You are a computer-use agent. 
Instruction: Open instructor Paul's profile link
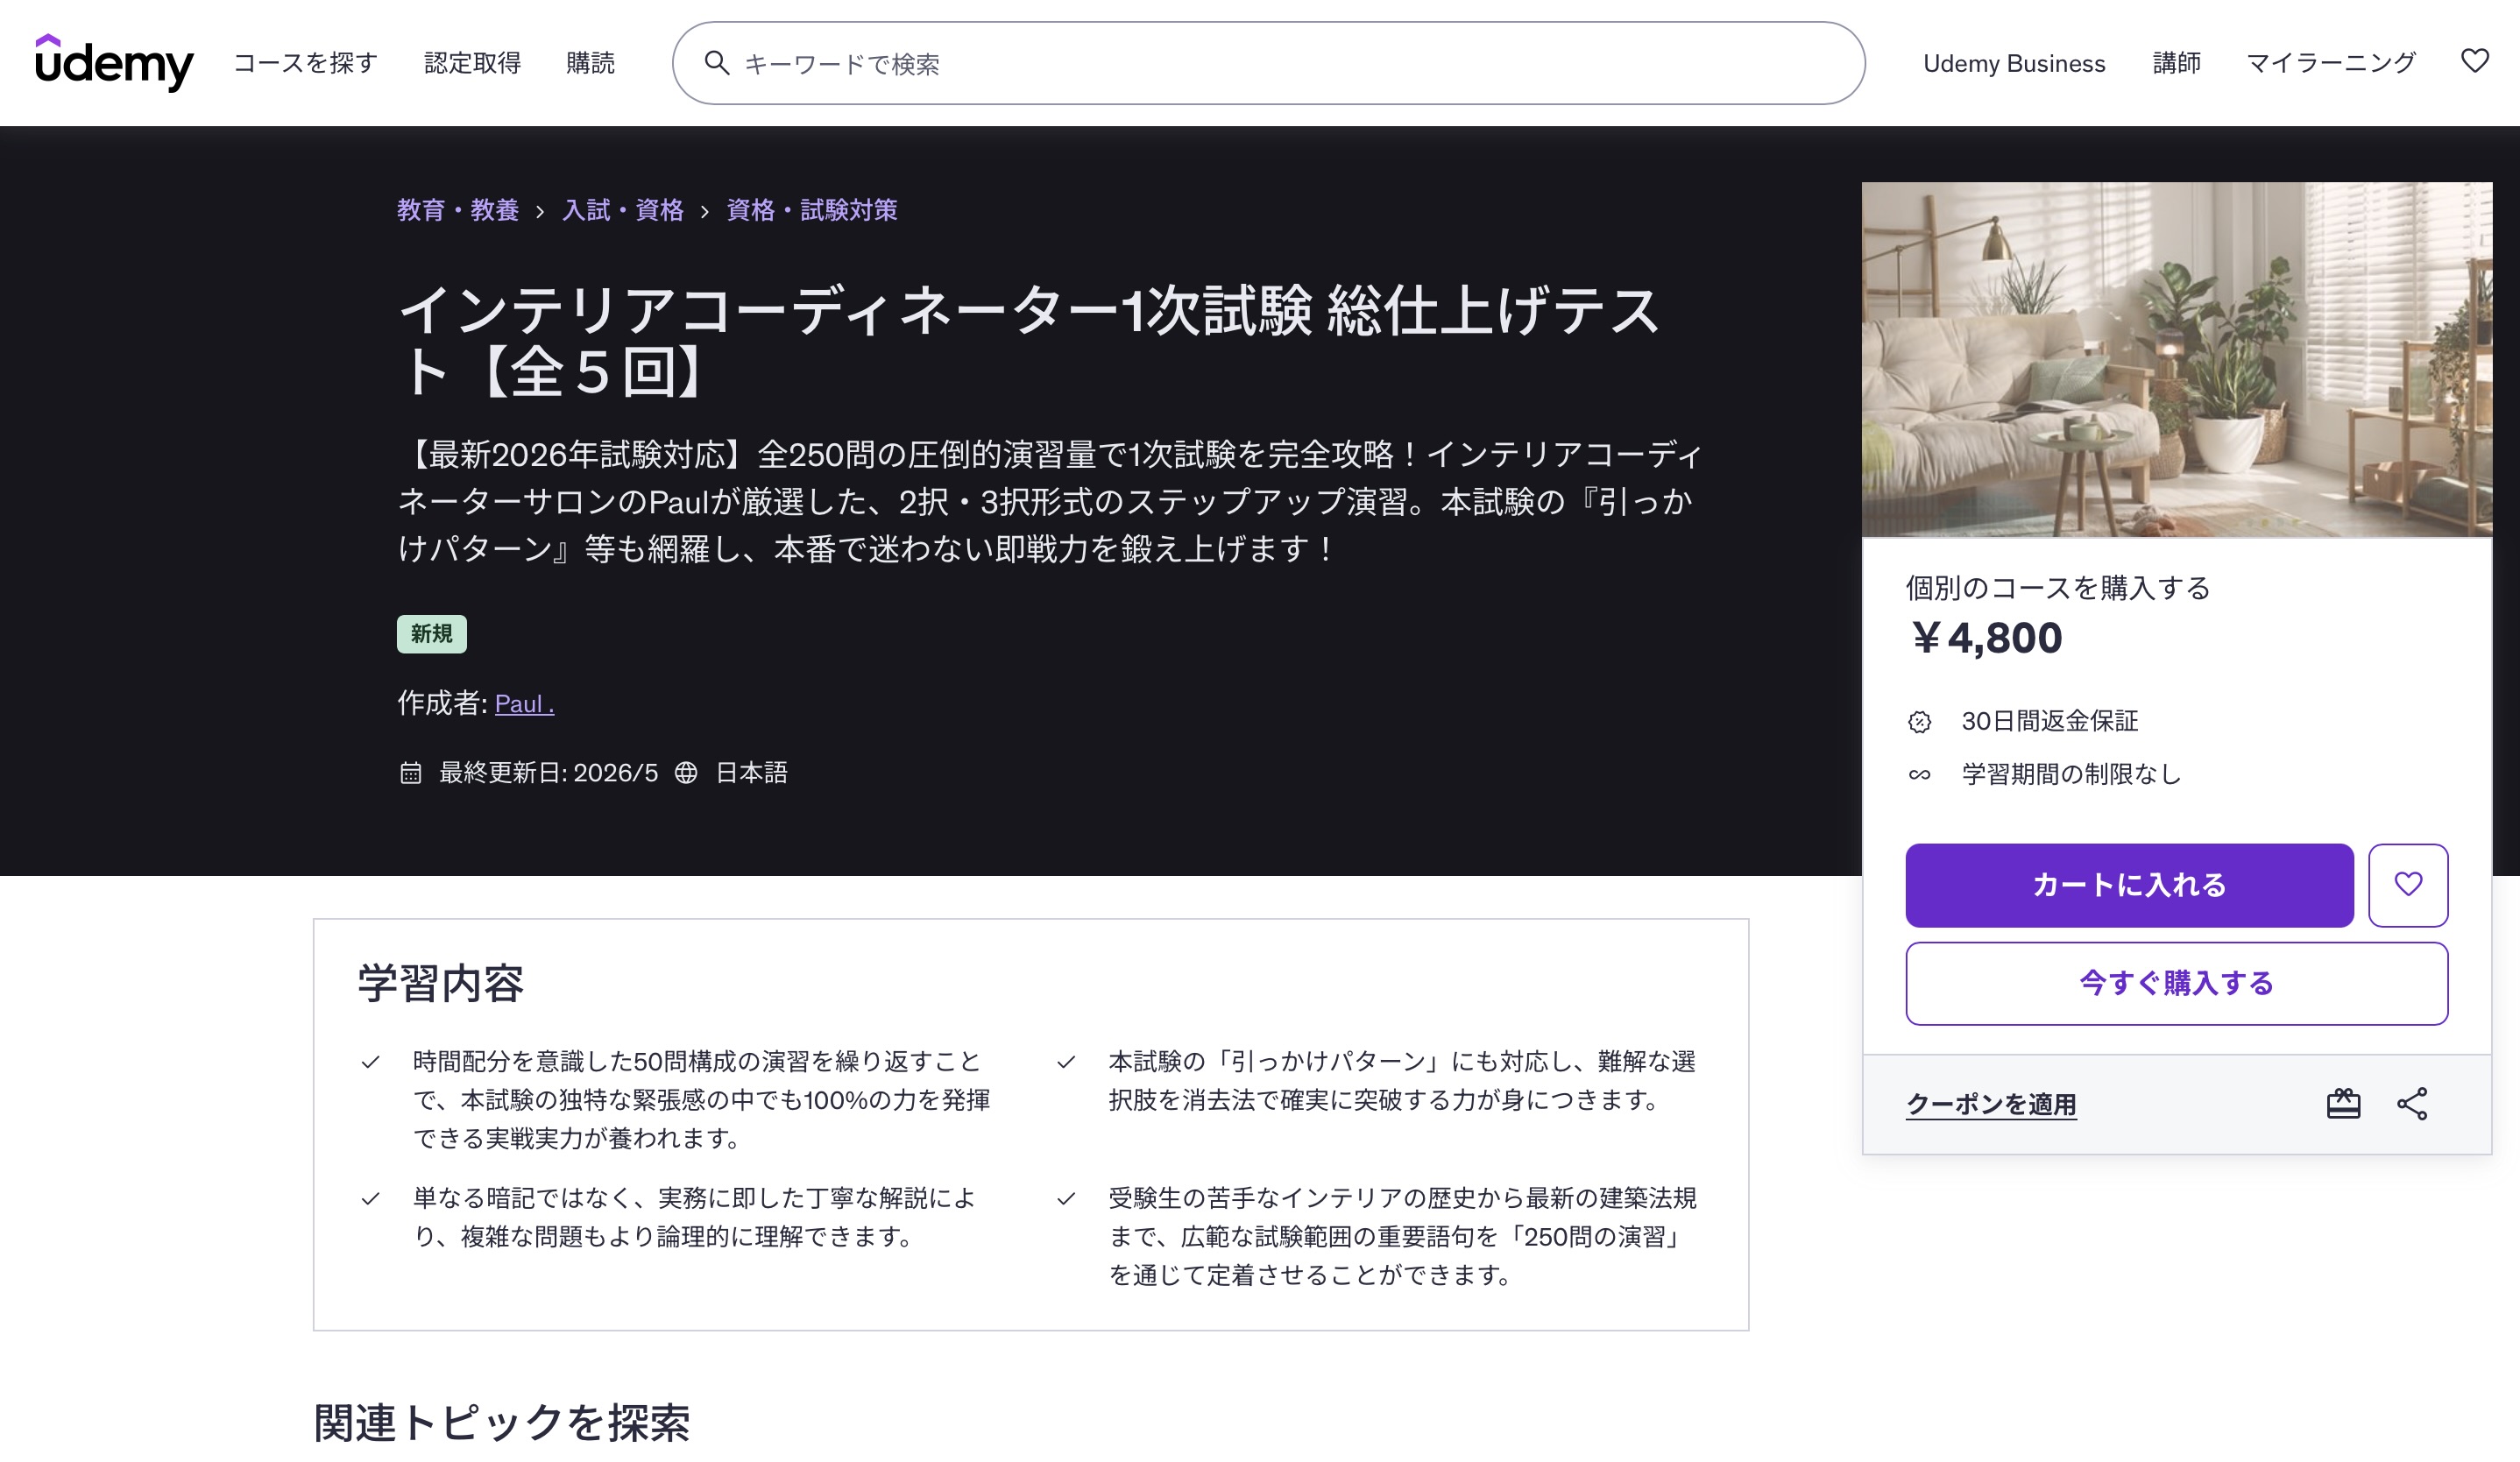pos(524,703)
